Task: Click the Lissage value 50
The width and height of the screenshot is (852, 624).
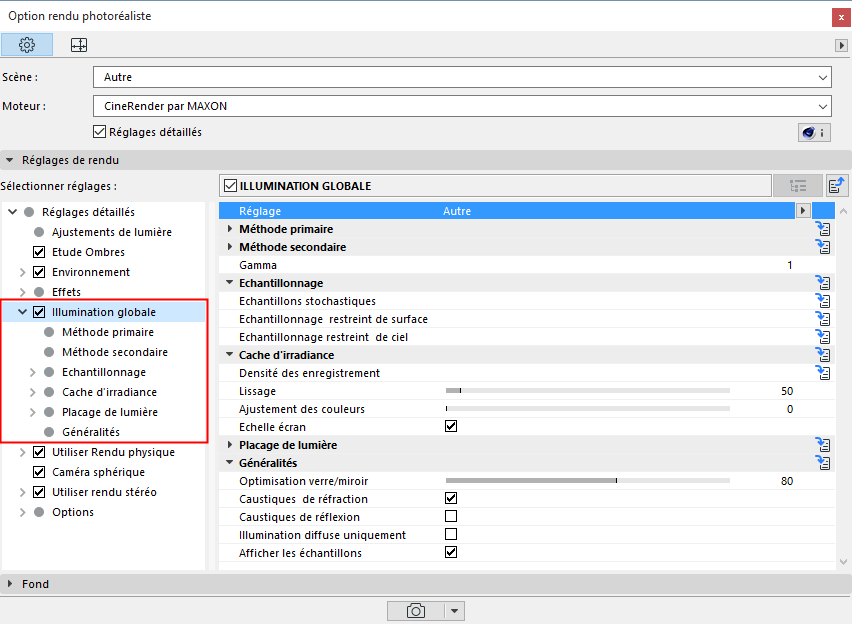Action: pyautogui.click(x=787, y=391)
